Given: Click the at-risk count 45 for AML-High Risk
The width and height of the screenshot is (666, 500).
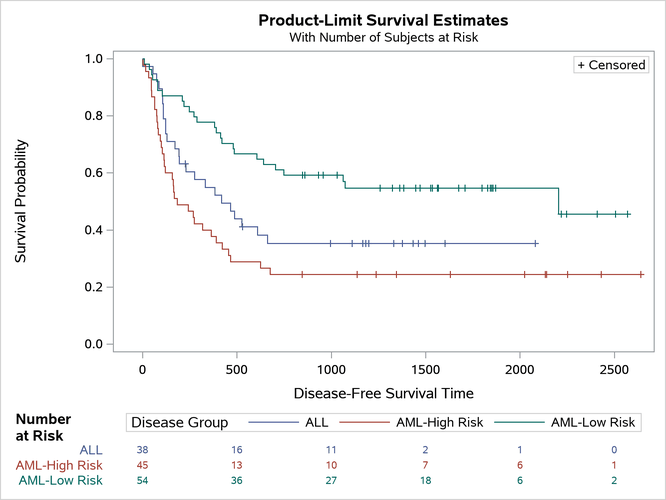Looking at the screenshot, I should (143, 465).
